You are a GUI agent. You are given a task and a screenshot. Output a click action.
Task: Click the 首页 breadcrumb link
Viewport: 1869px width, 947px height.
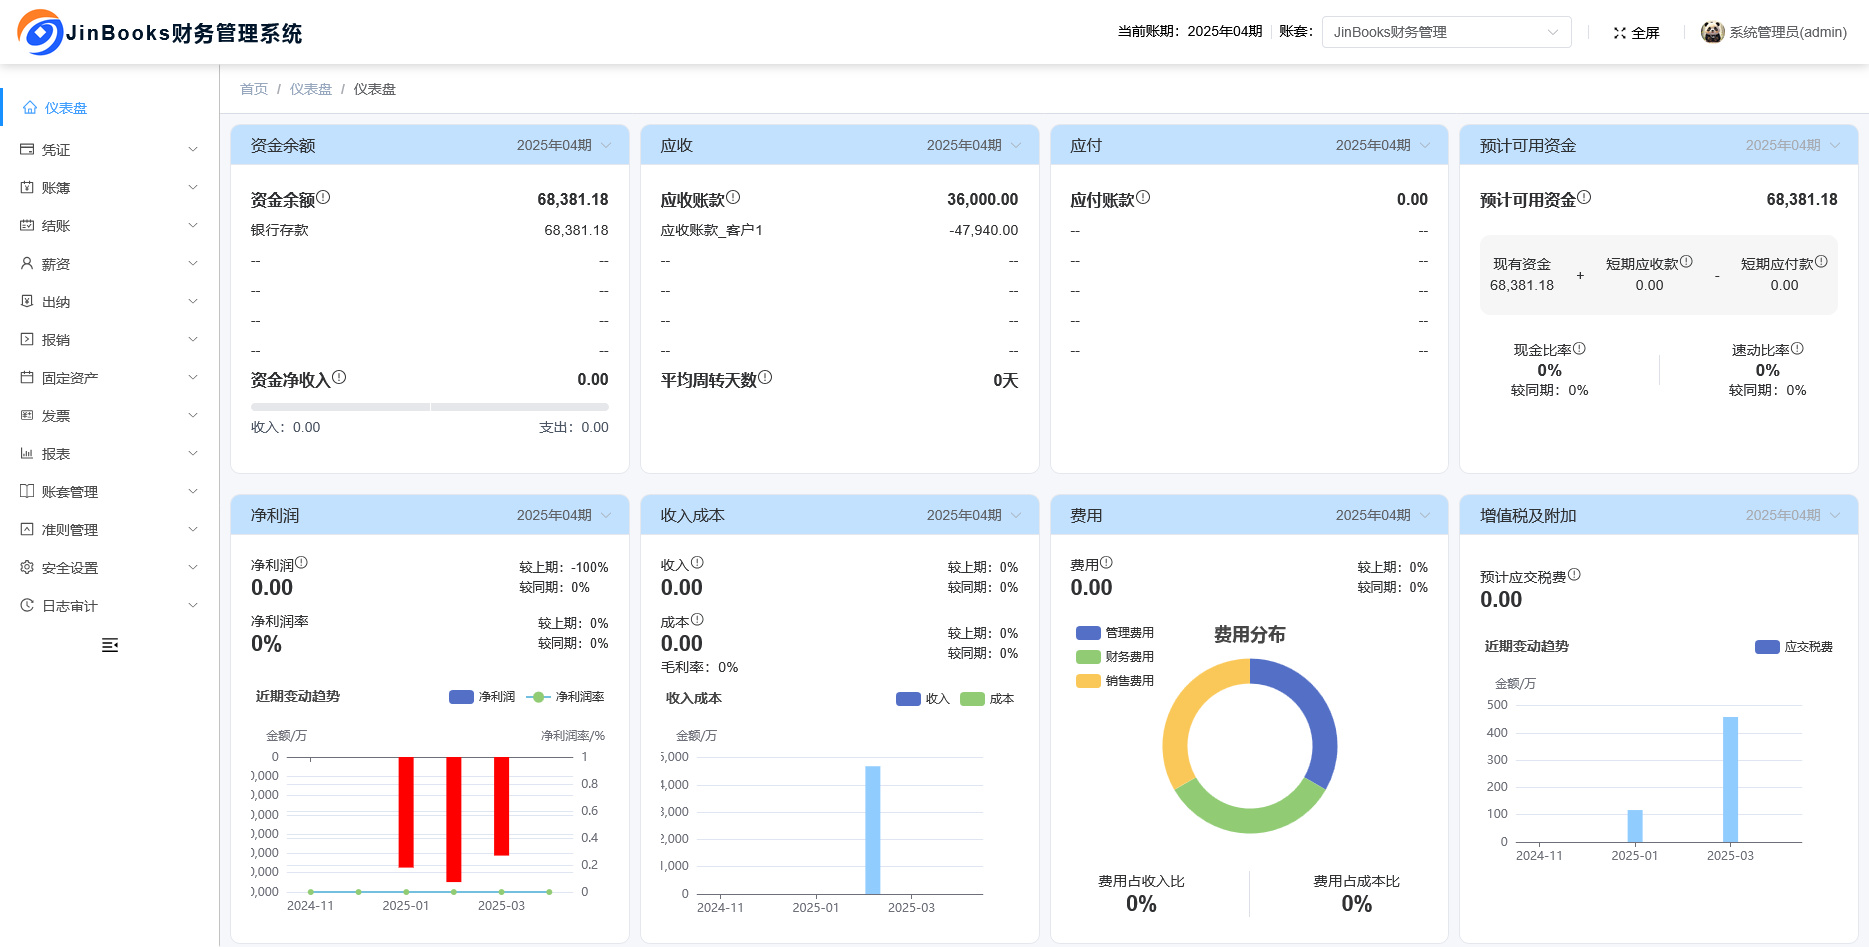point(253,89)
